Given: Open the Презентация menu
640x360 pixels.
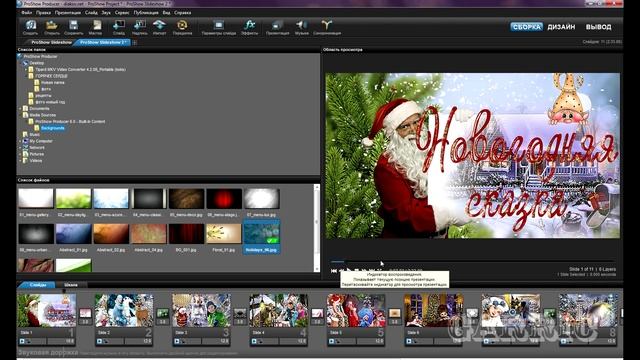Looking at the screenshot, I should pos(68,13).
